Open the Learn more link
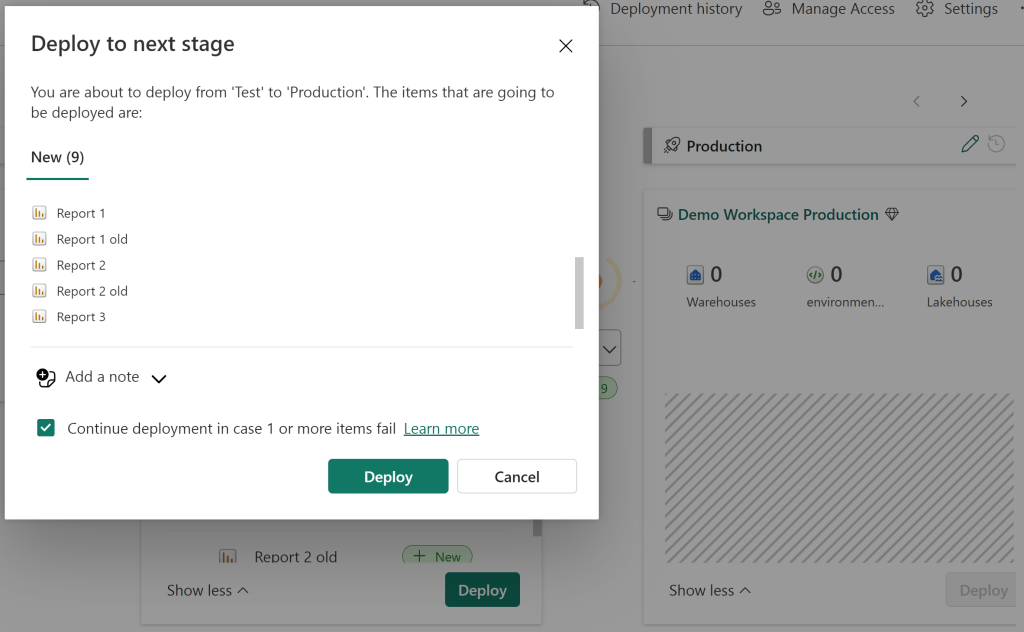 coord(441,429)
